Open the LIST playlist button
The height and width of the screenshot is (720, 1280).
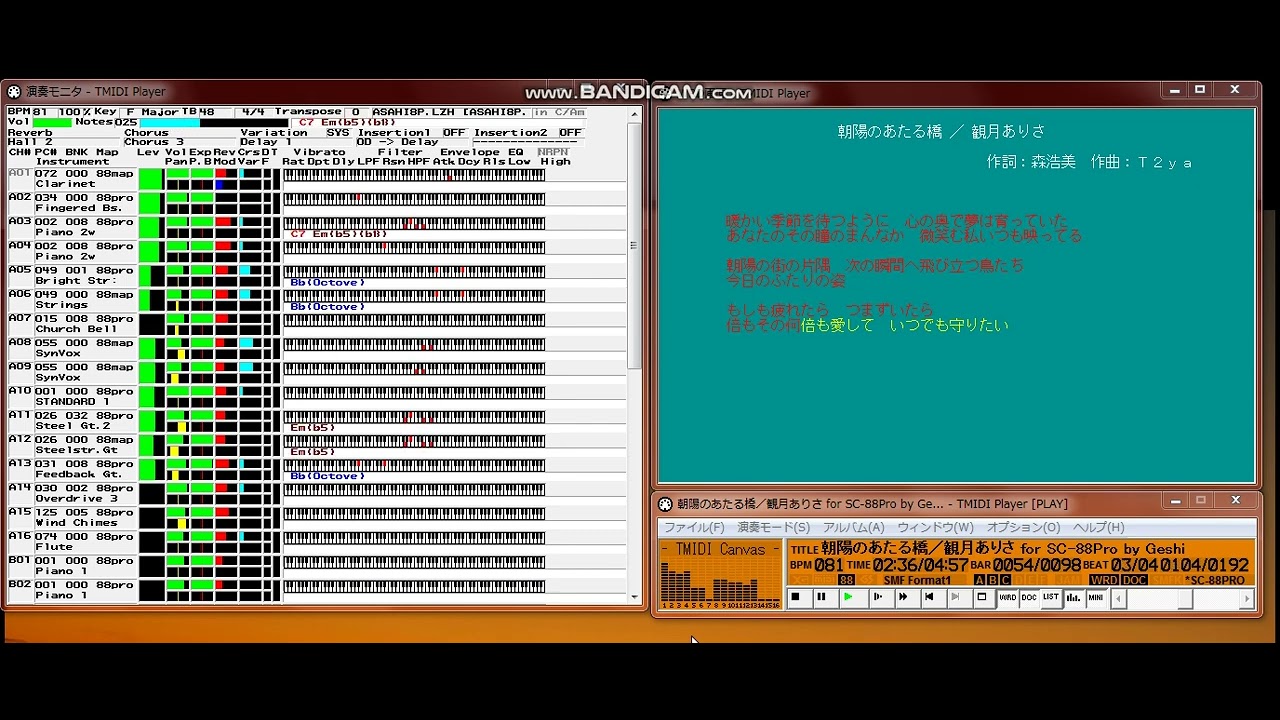click(x=1051, y=597)
